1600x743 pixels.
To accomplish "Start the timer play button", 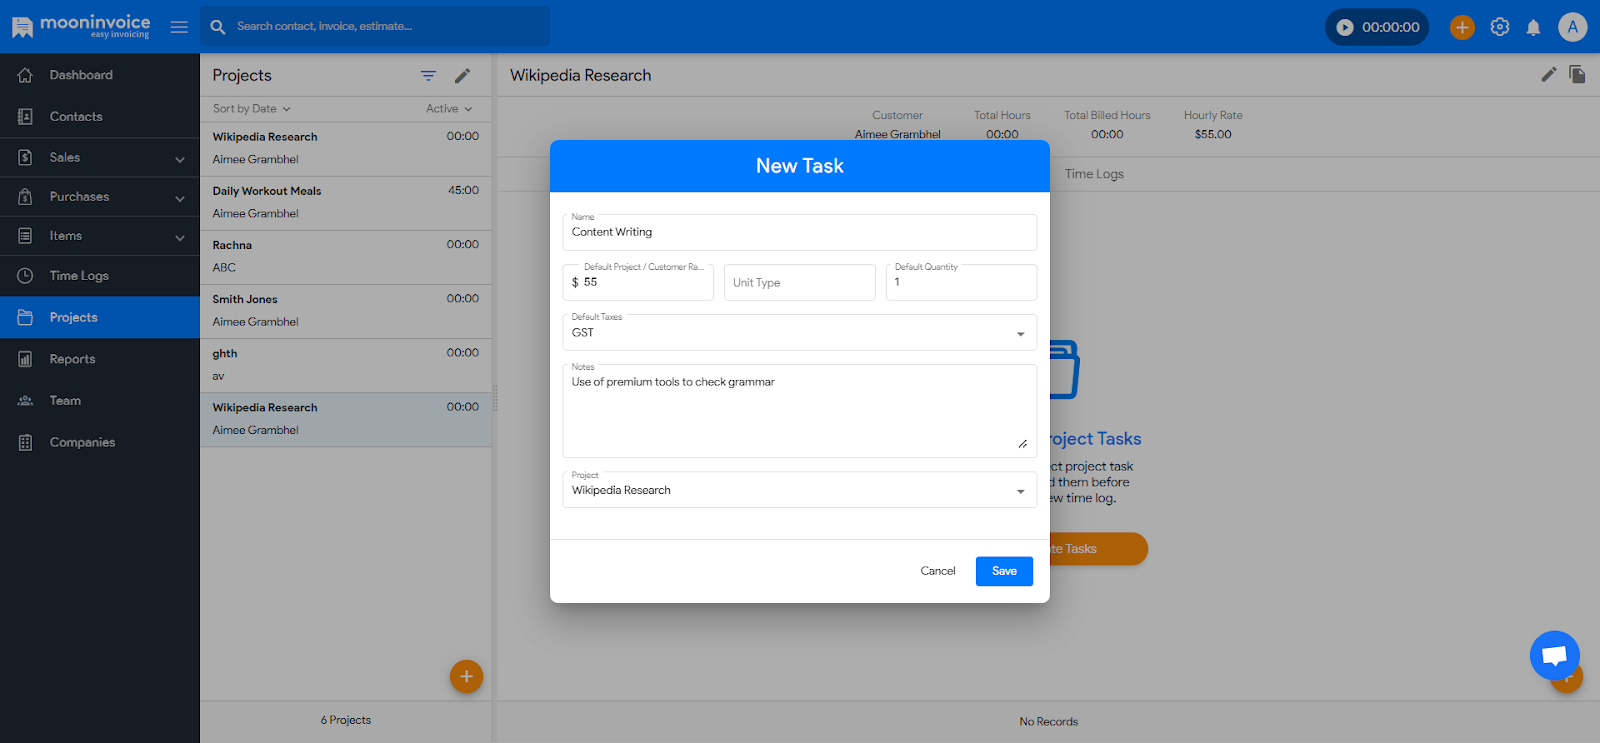I will coord(1345,27).
